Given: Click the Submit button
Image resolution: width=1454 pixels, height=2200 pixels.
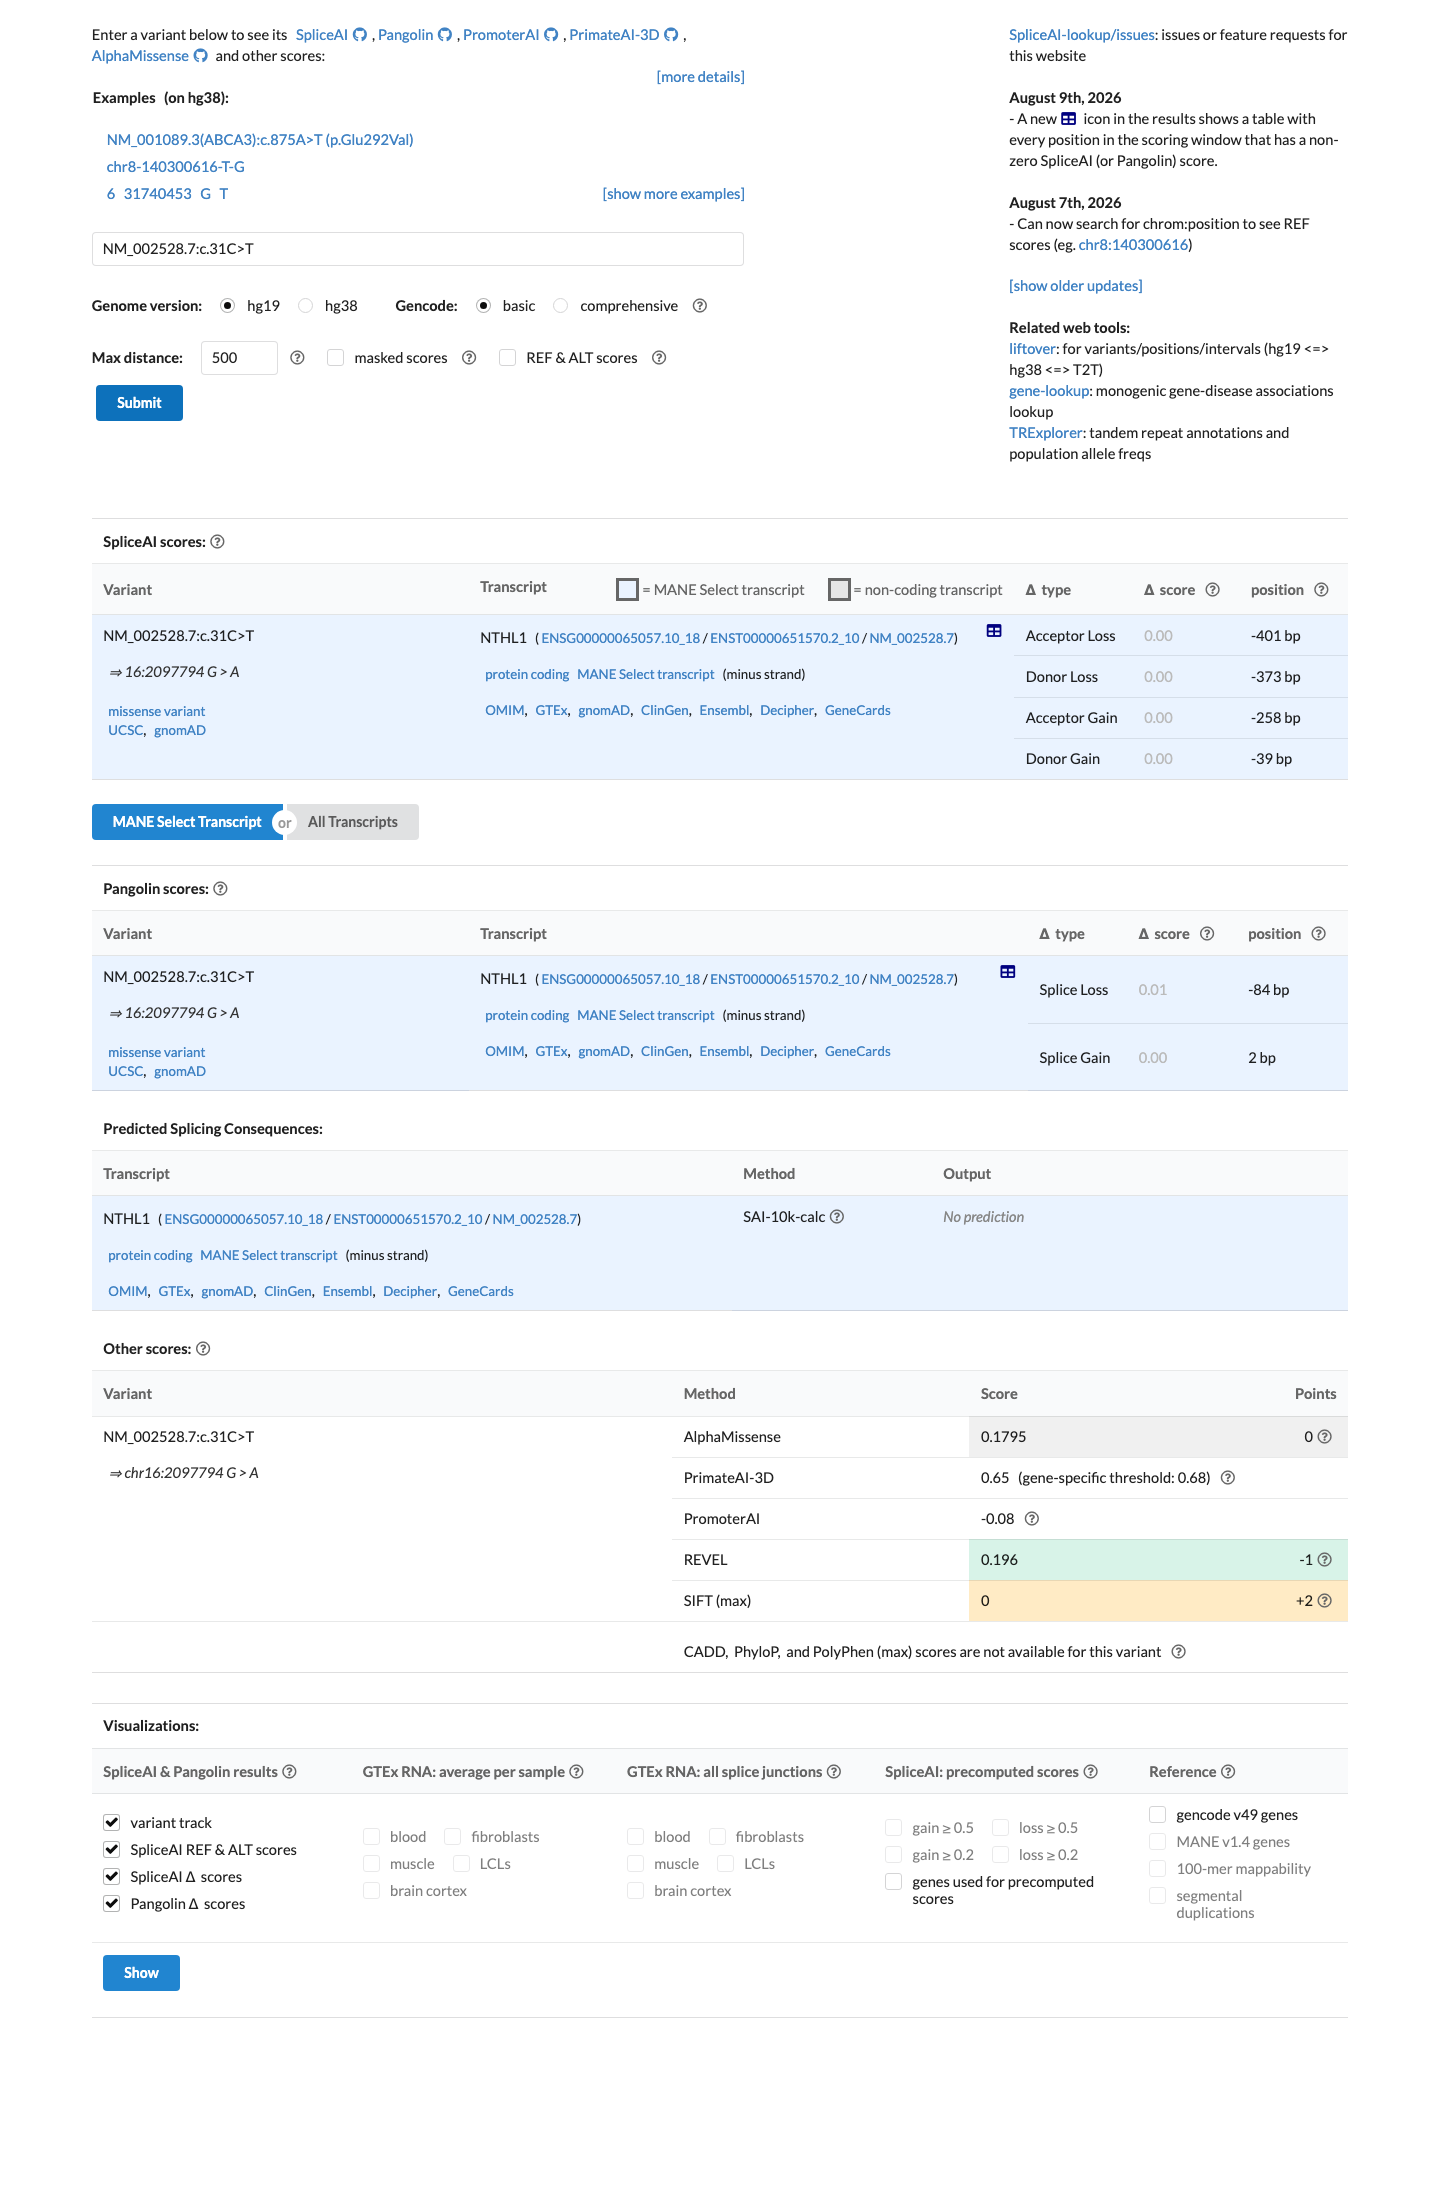Looking at the screenshot, I should tap(139, 403).
